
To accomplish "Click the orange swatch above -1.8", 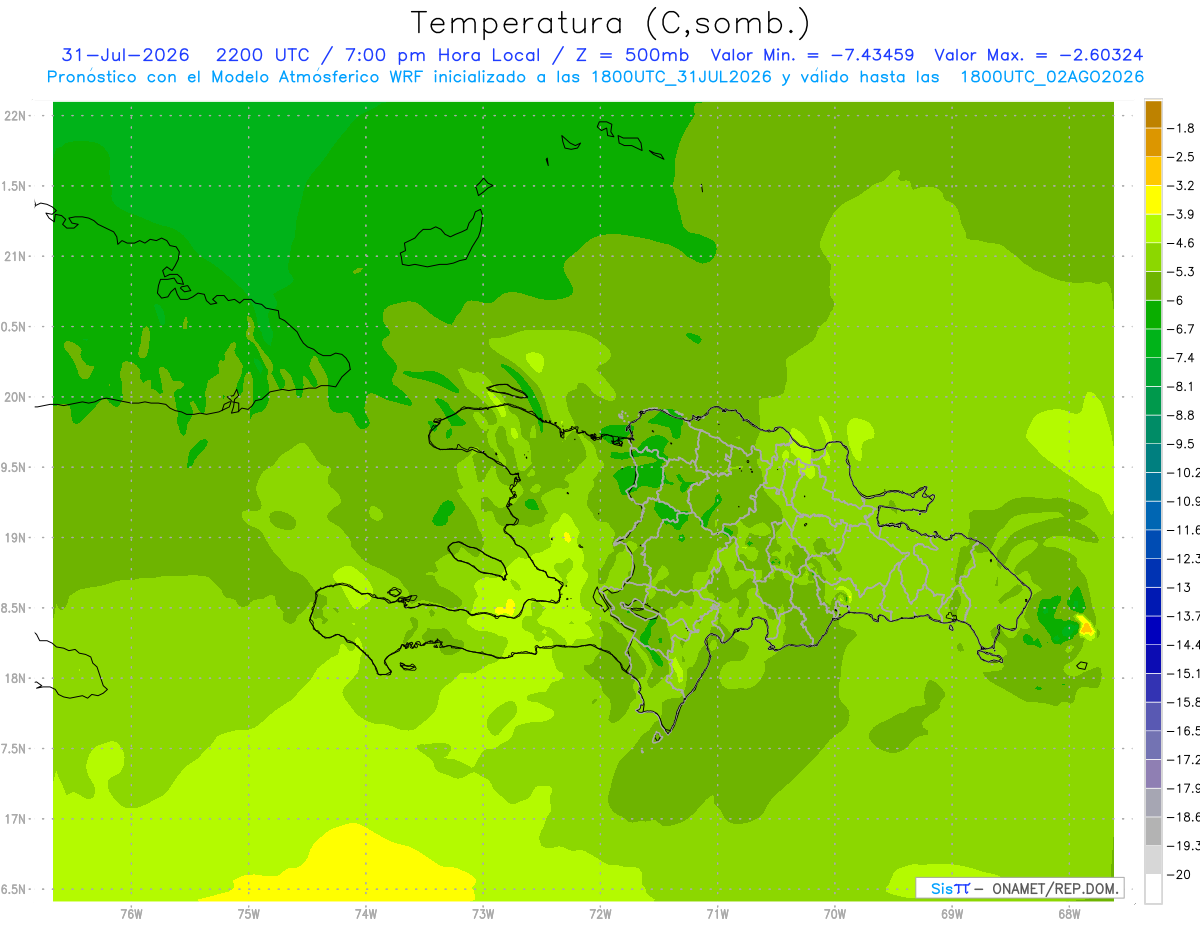I will coord(1153,114).
